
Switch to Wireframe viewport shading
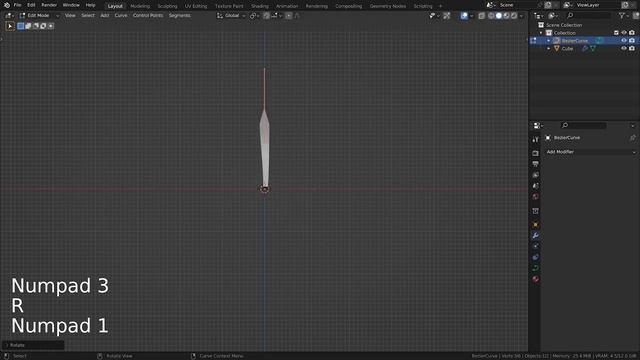coord(491,16)
